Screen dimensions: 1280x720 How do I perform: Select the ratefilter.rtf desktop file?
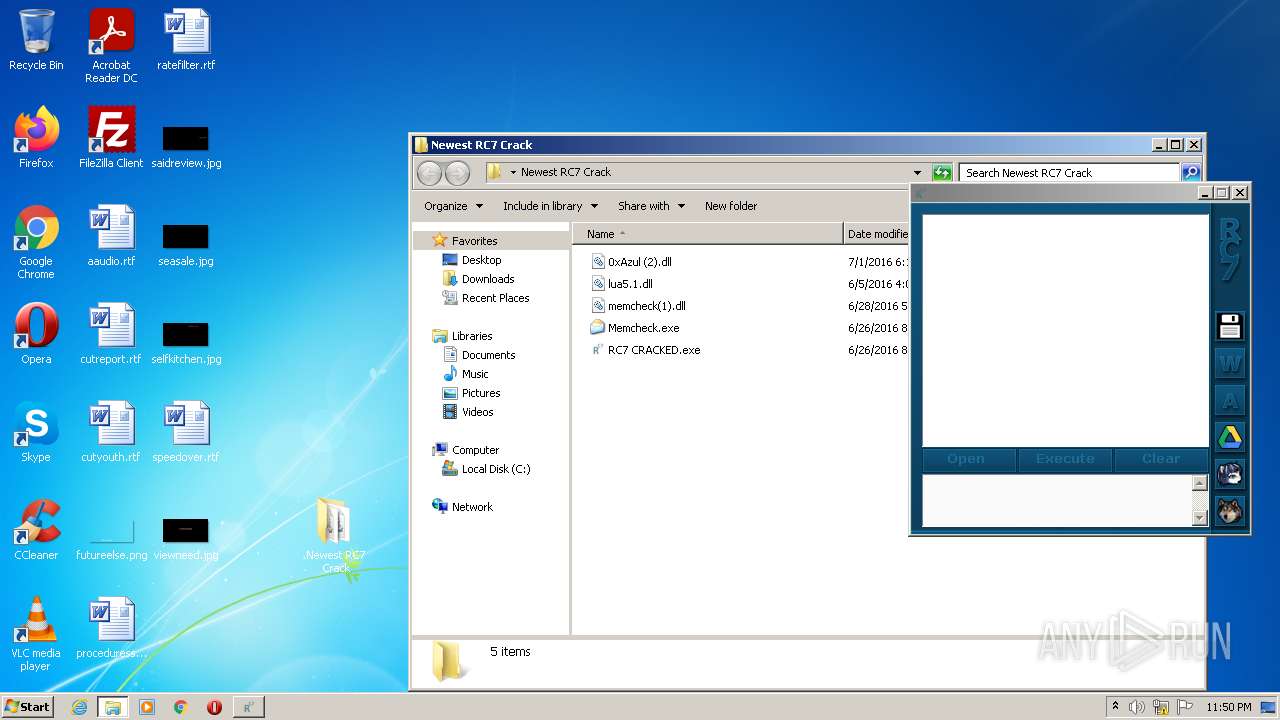(186, 40)
